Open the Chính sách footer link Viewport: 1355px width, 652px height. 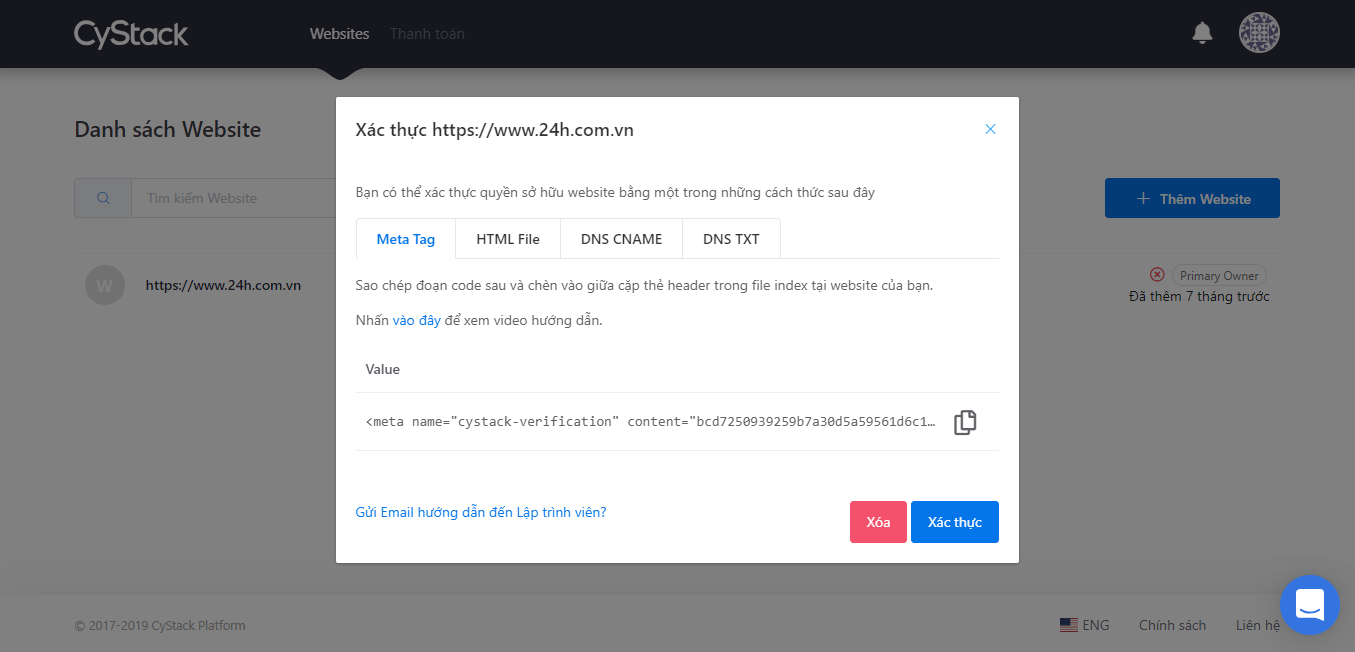pyautogui.click(x=1172, y=625)
